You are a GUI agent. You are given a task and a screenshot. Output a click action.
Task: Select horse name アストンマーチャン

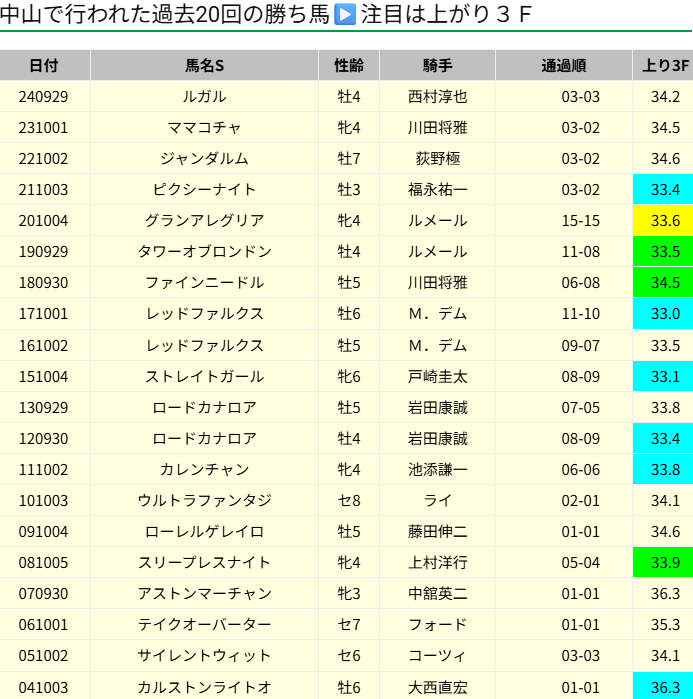click(x=204, y=593)
